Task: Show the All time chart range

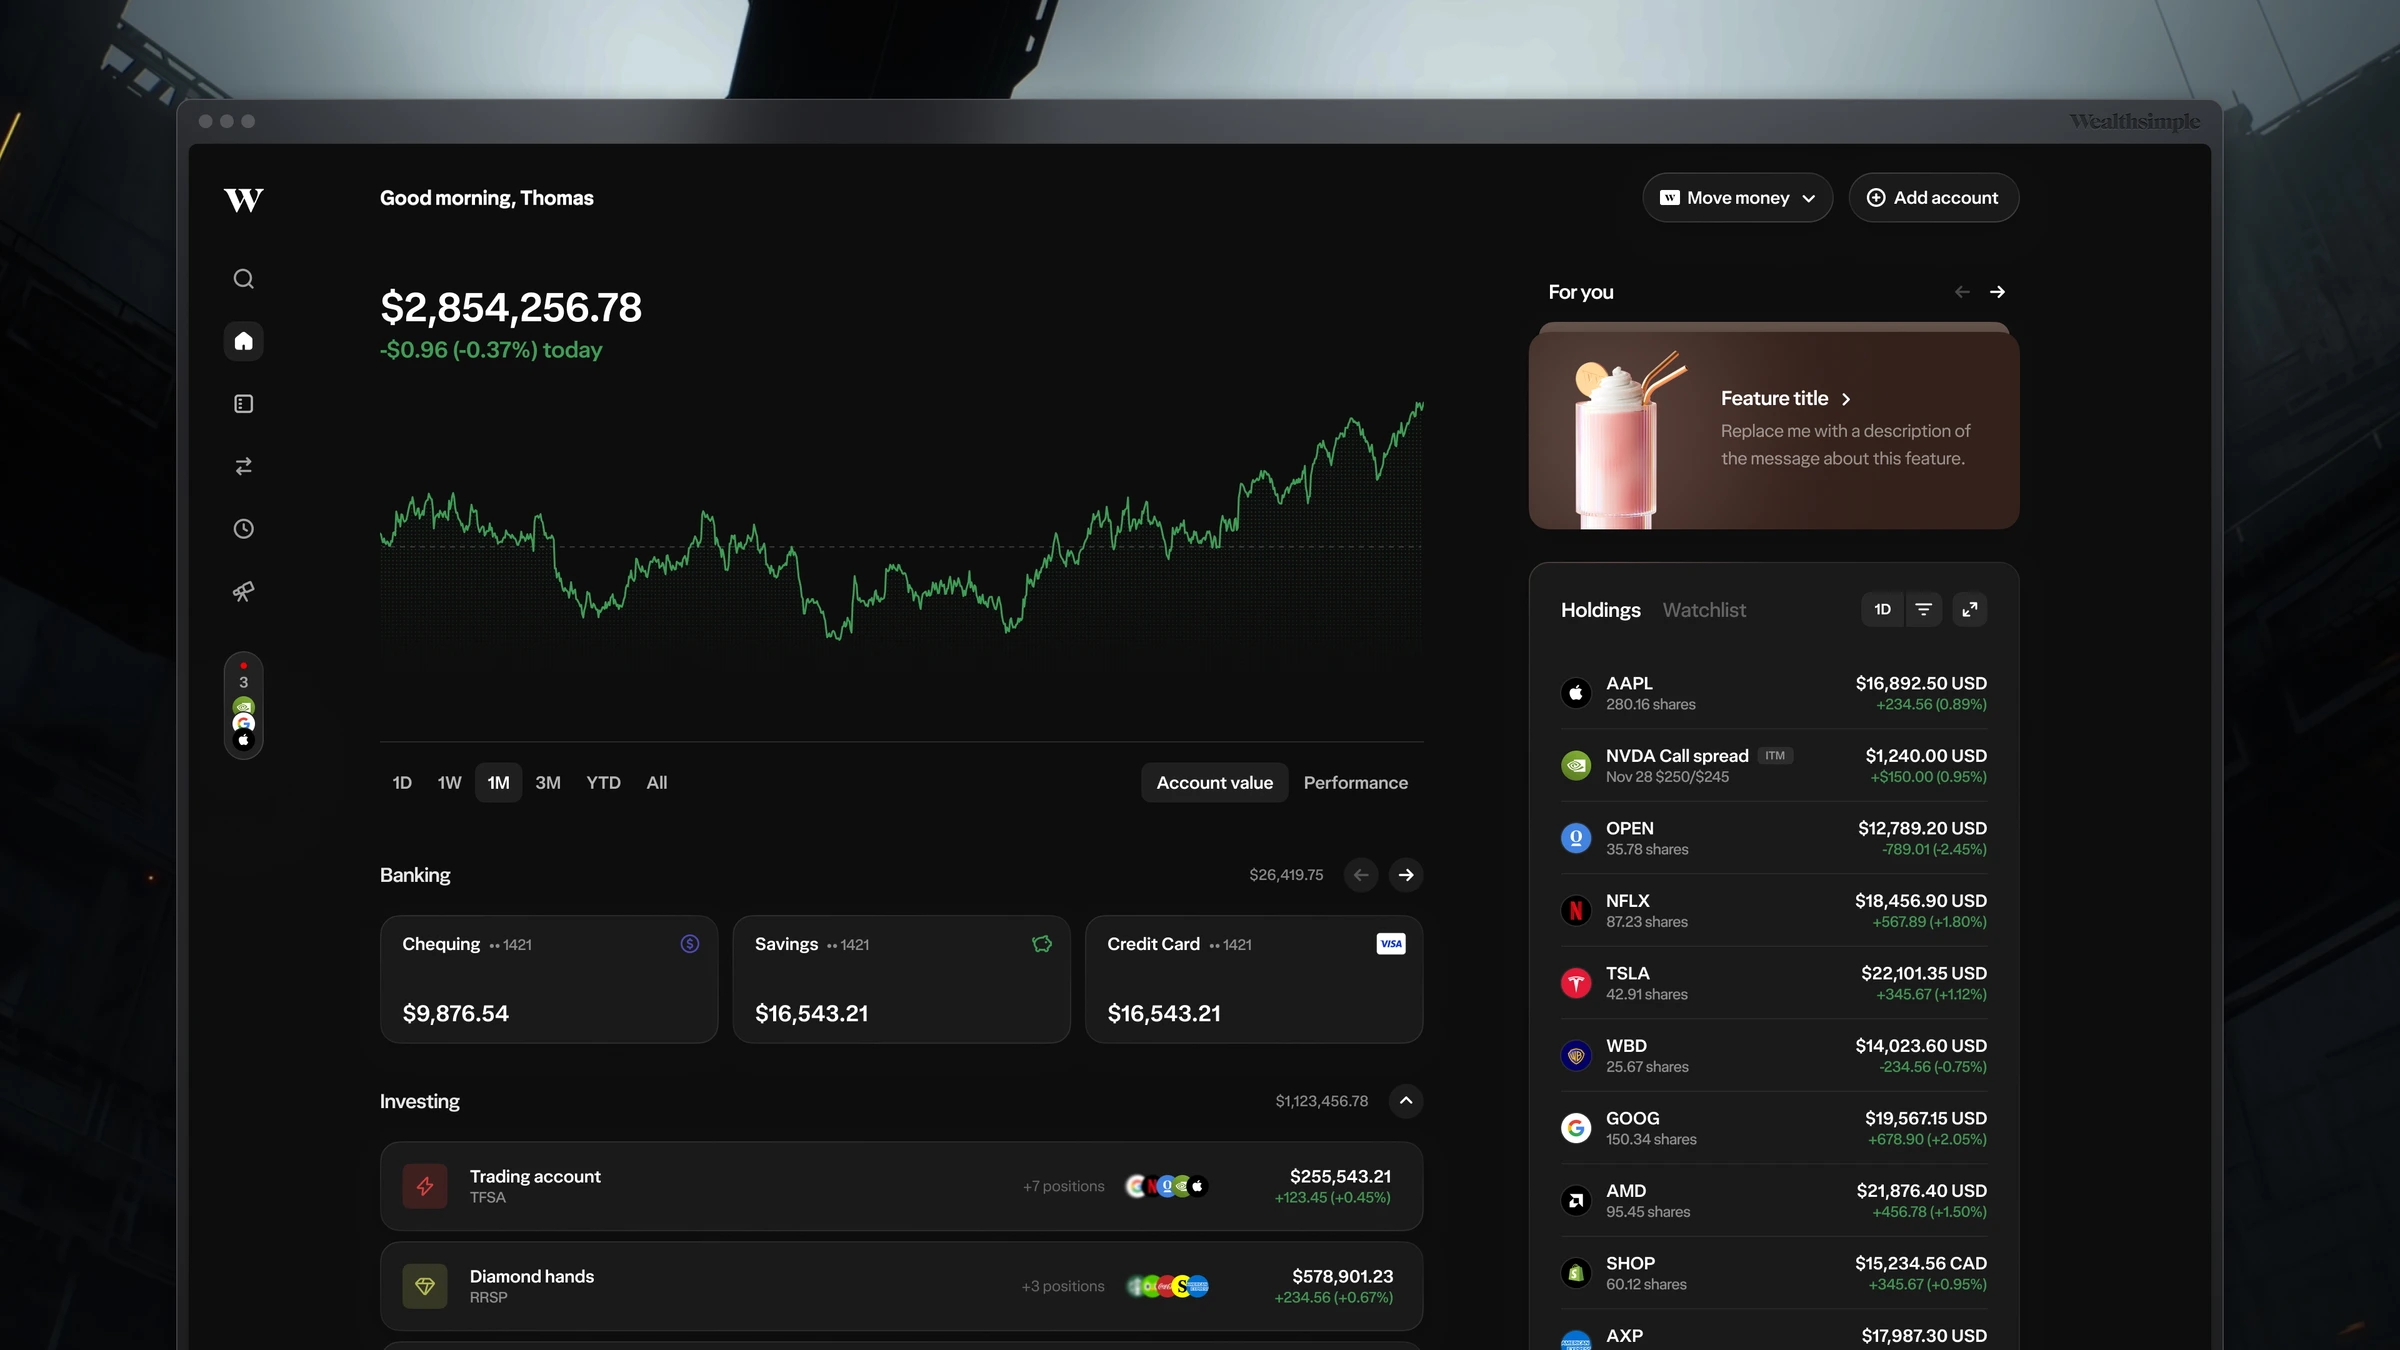Action: coord(657,783)
